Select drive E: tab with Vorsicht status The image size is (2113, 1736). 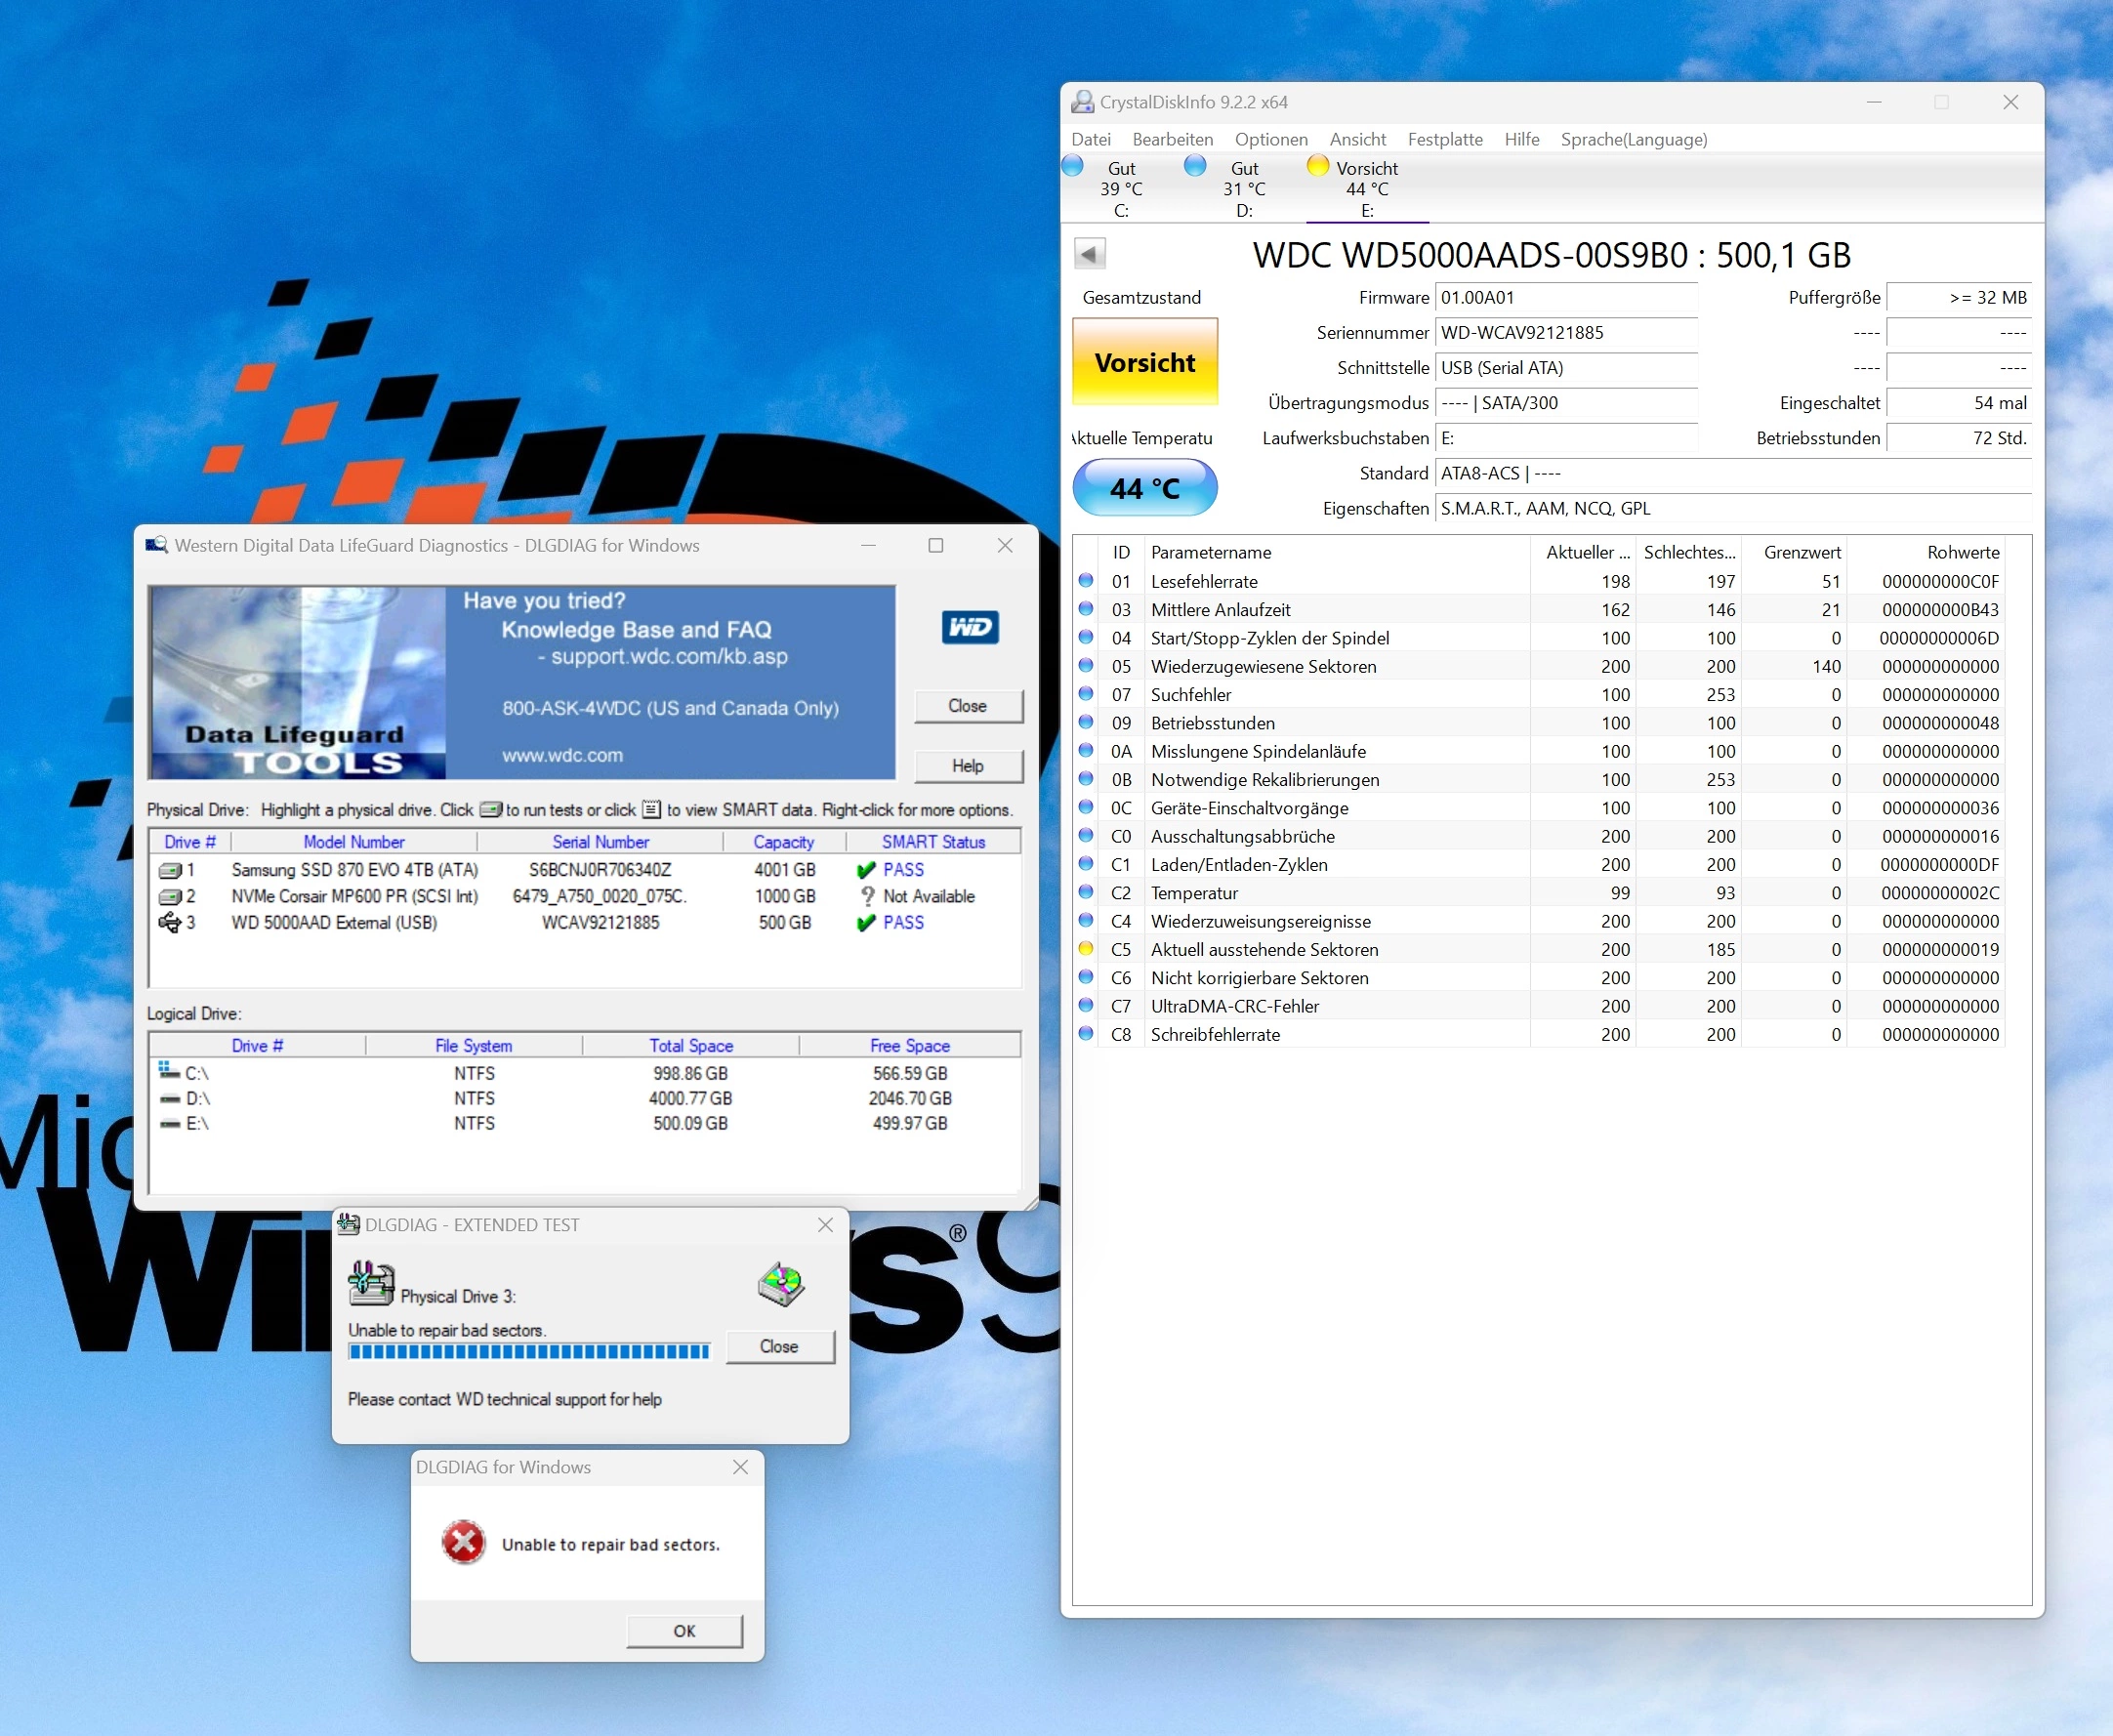click(1367, 188)
